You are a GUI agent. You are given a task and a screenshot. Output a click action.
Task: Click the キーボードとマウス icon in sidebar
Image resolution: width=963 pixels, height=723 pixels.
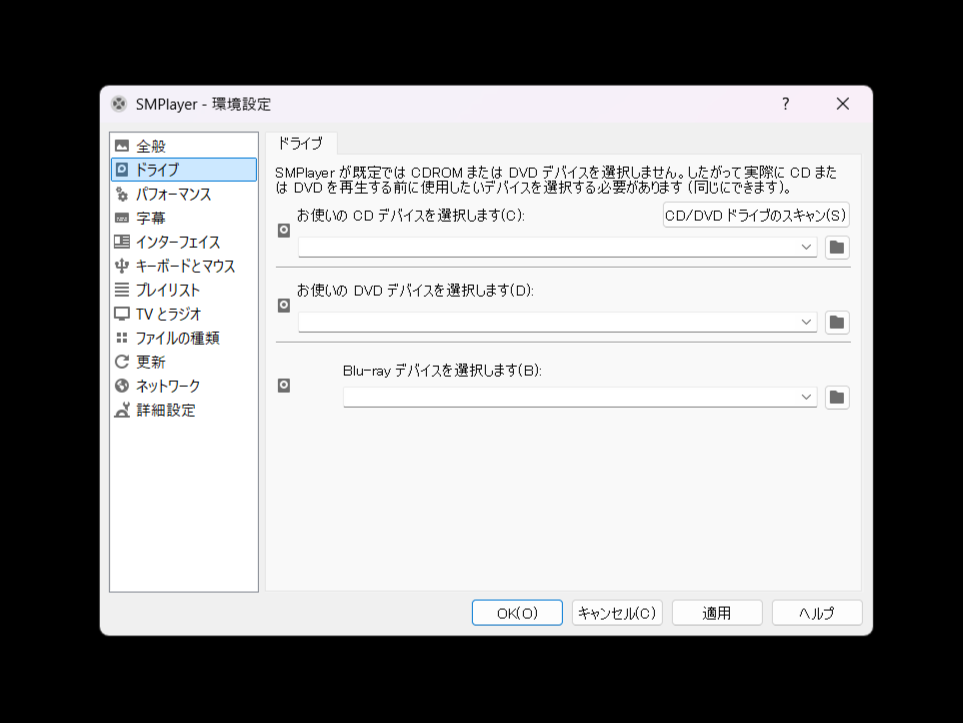[122, 266]
